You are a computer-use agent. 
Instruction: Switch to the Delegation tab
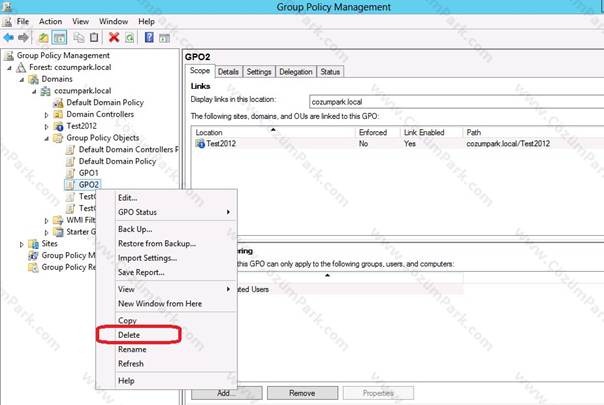(296, 72)
